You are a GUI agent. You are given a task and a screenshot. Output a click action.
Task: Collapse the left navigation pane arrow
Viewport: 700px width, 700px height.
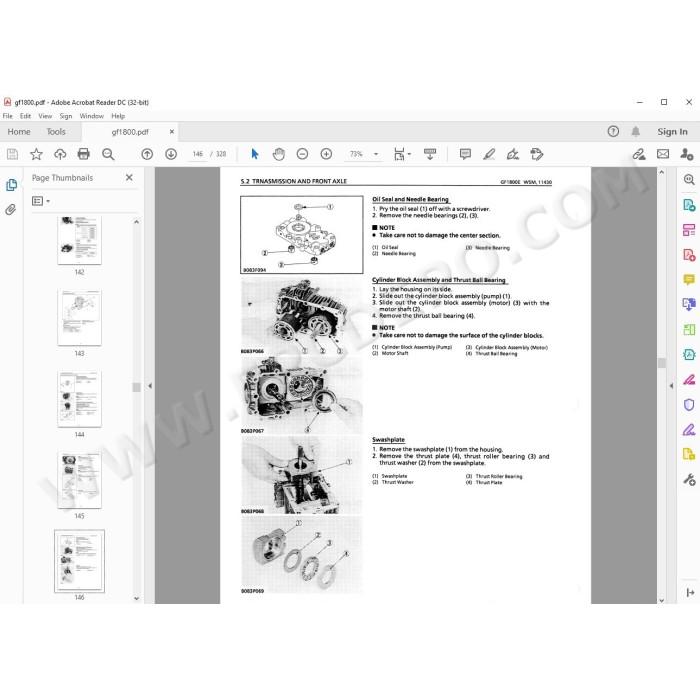(x=150, y=386)
